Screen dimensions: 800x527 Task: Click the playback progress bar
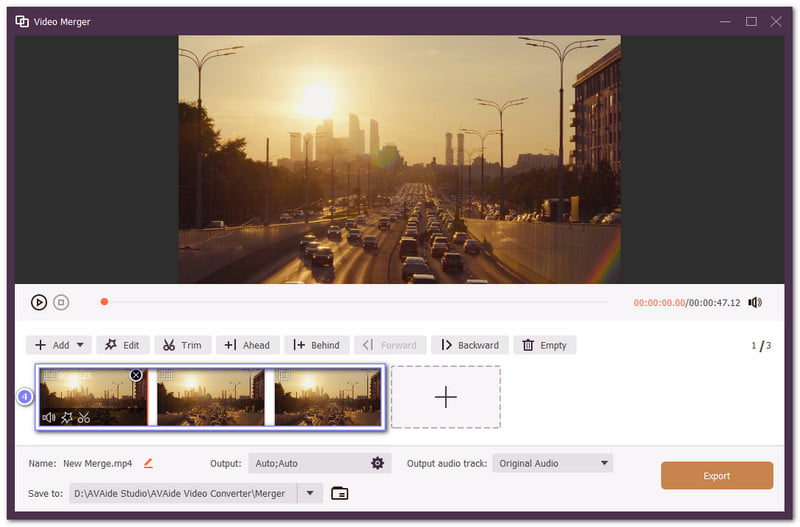pyautogui.click(x=355, y=301)
